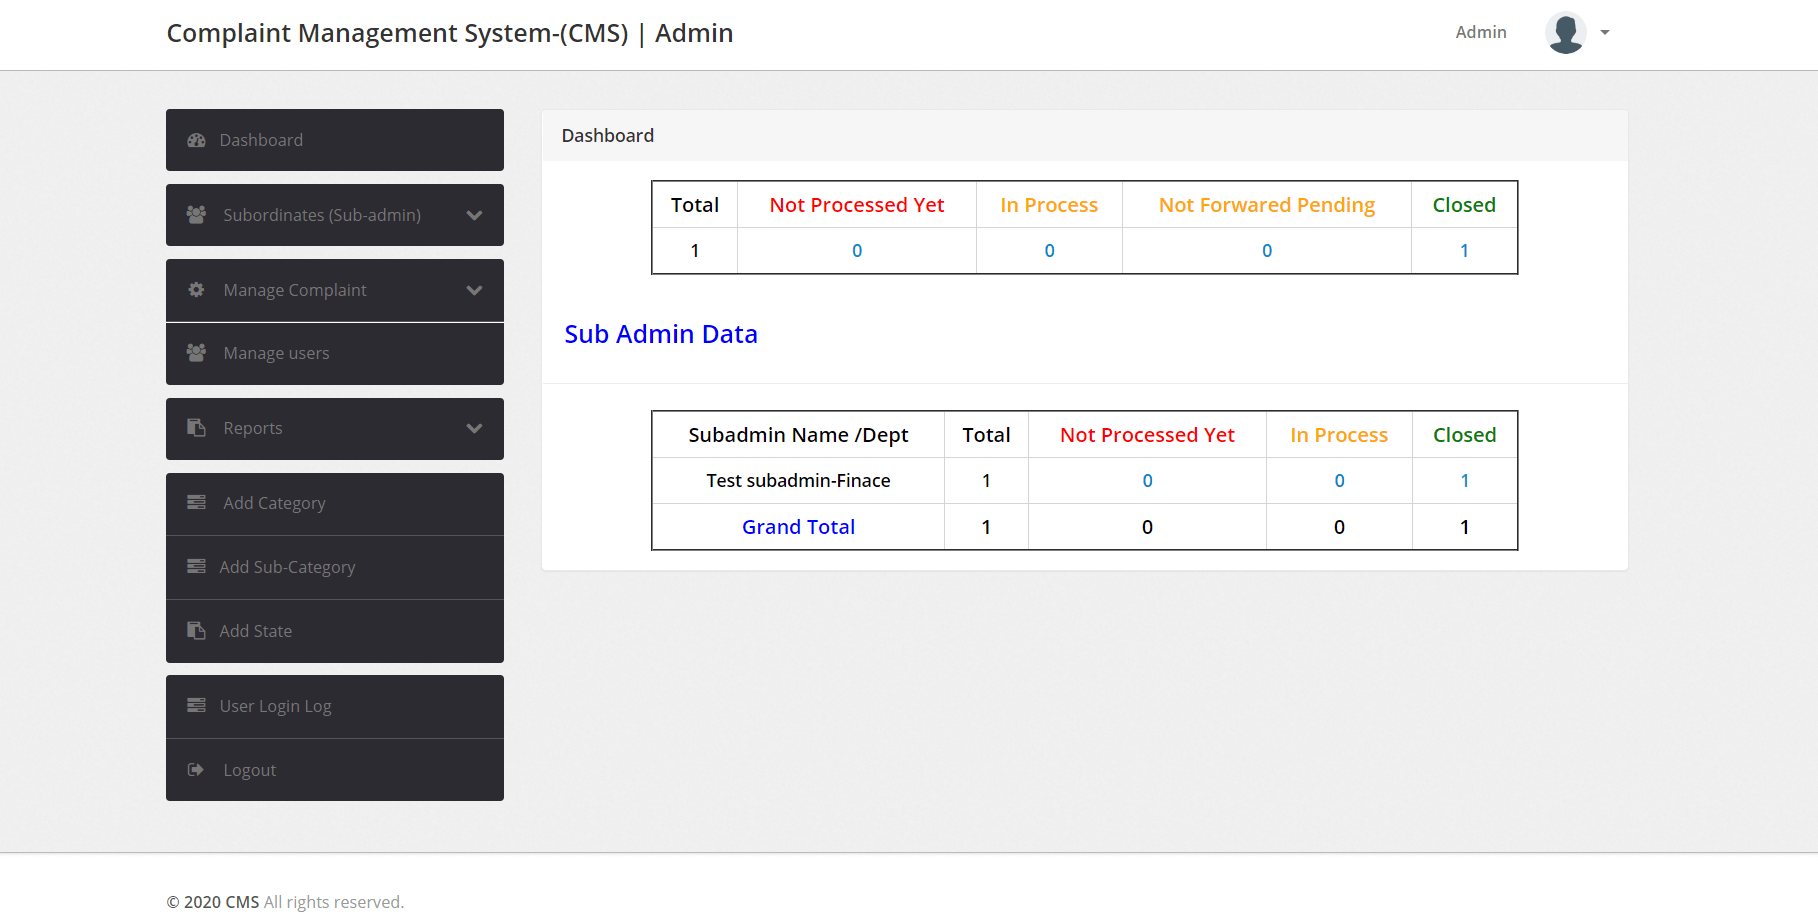Click the Manage Complaint gear icon

coord(196,289)
